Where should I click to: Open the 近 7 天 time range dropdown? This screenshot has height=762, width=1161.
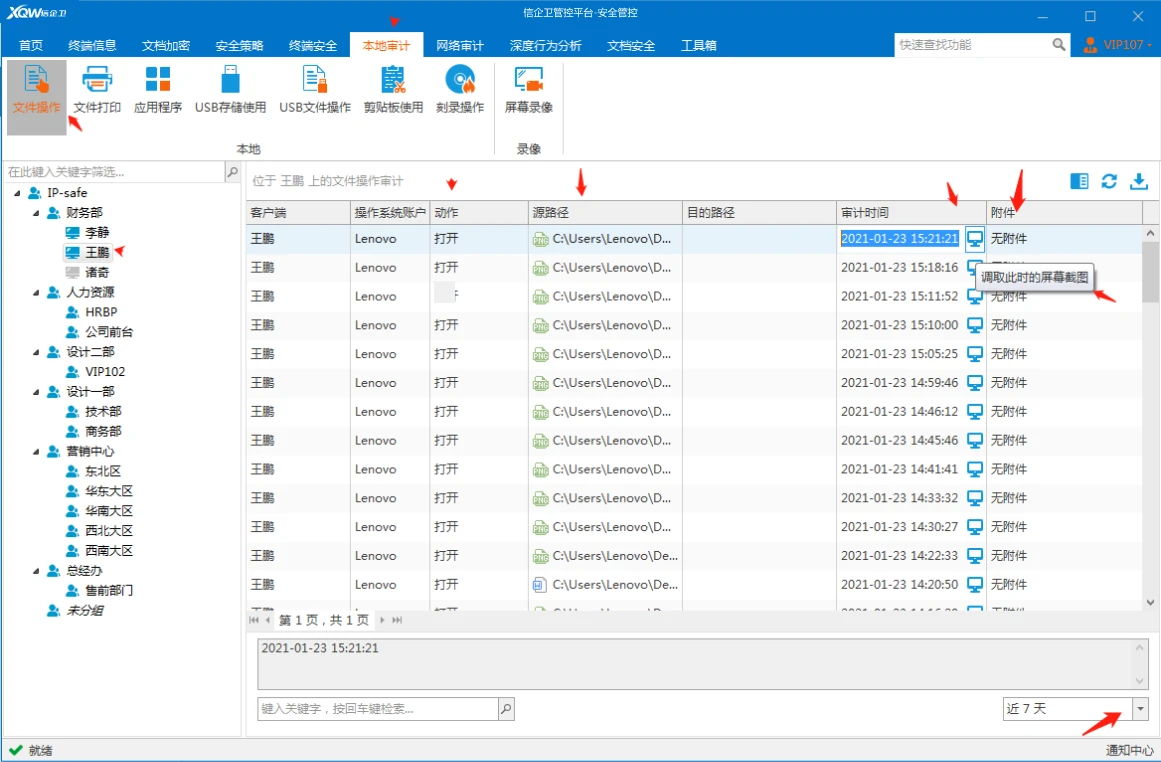point(1140,709)
